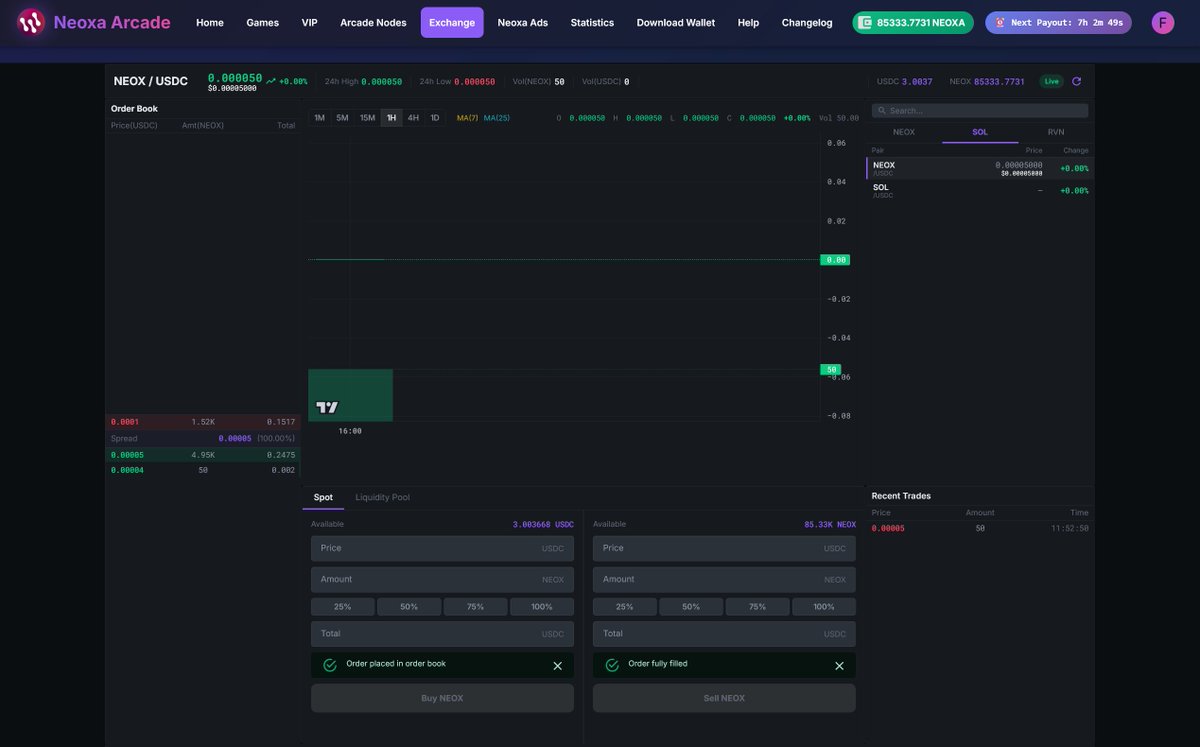The width and height of the screenshot is (1200, 747).
Task: Focus the pair Search field
Action: (980, 111)
